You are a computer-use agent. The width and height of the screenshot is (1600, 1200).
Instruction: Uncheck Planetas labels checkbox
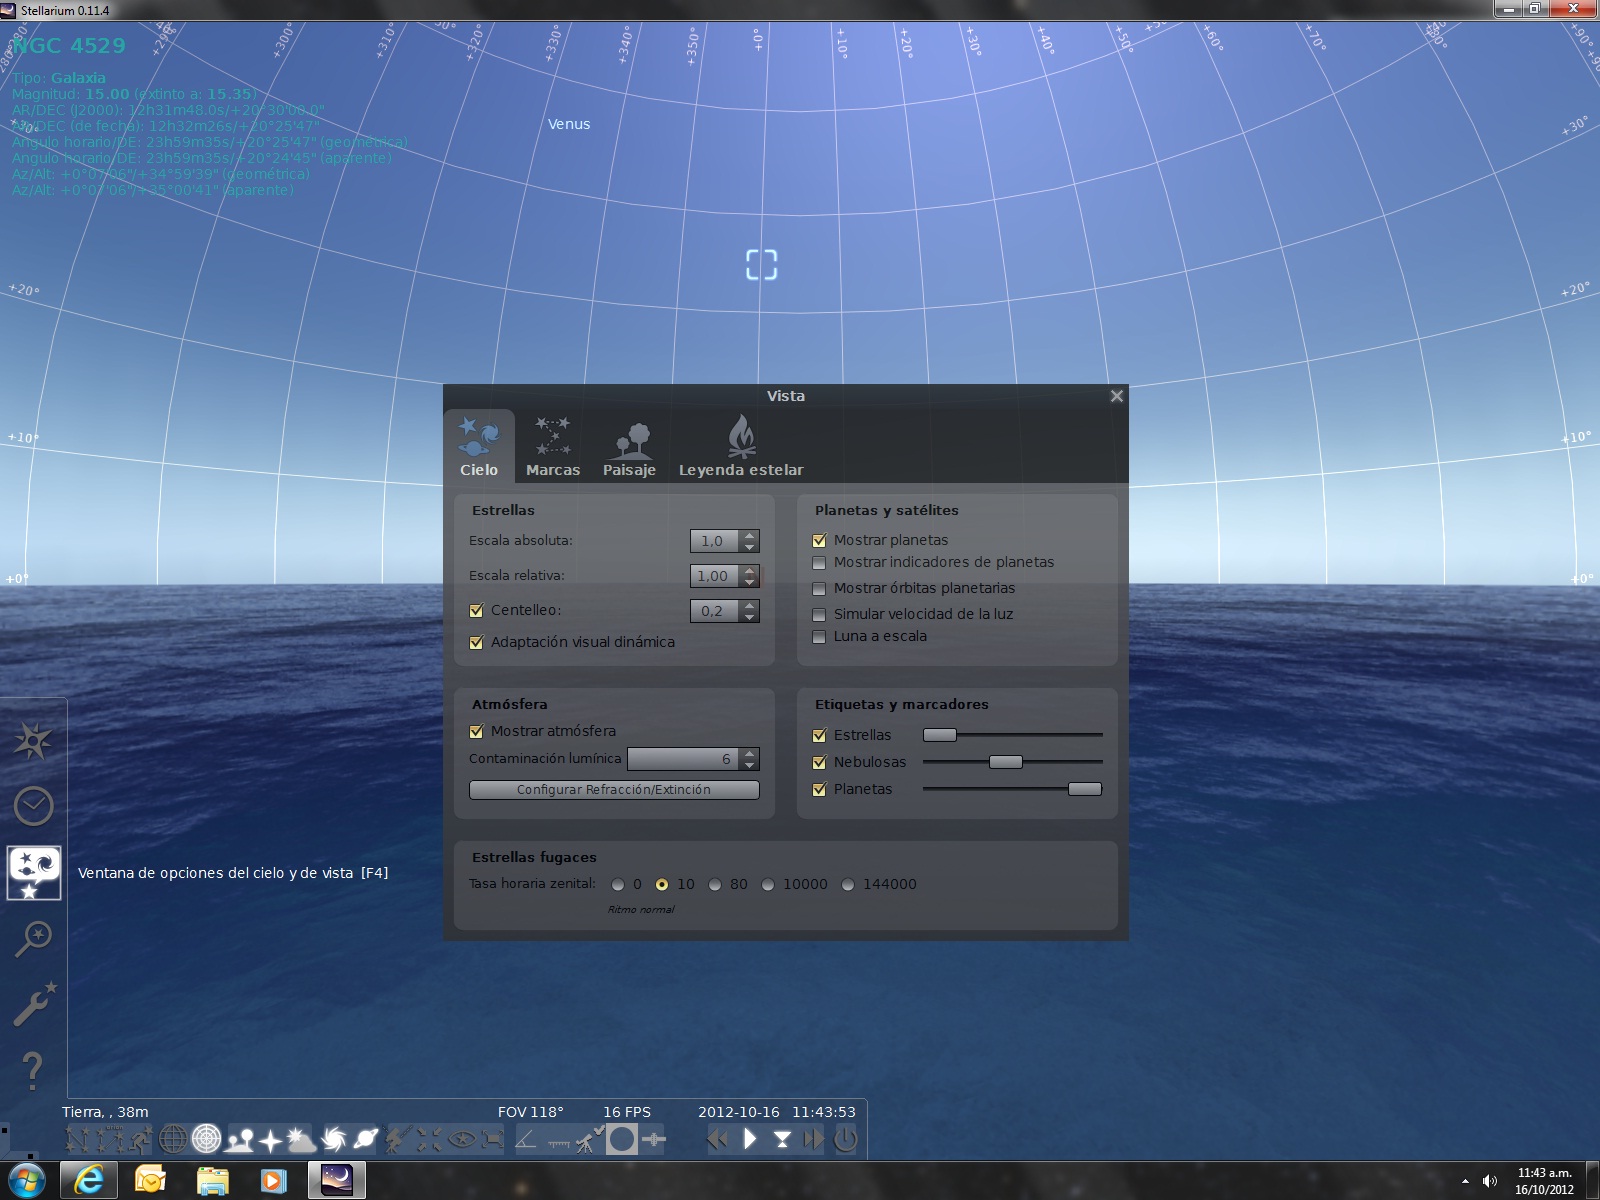pos(819,789)
